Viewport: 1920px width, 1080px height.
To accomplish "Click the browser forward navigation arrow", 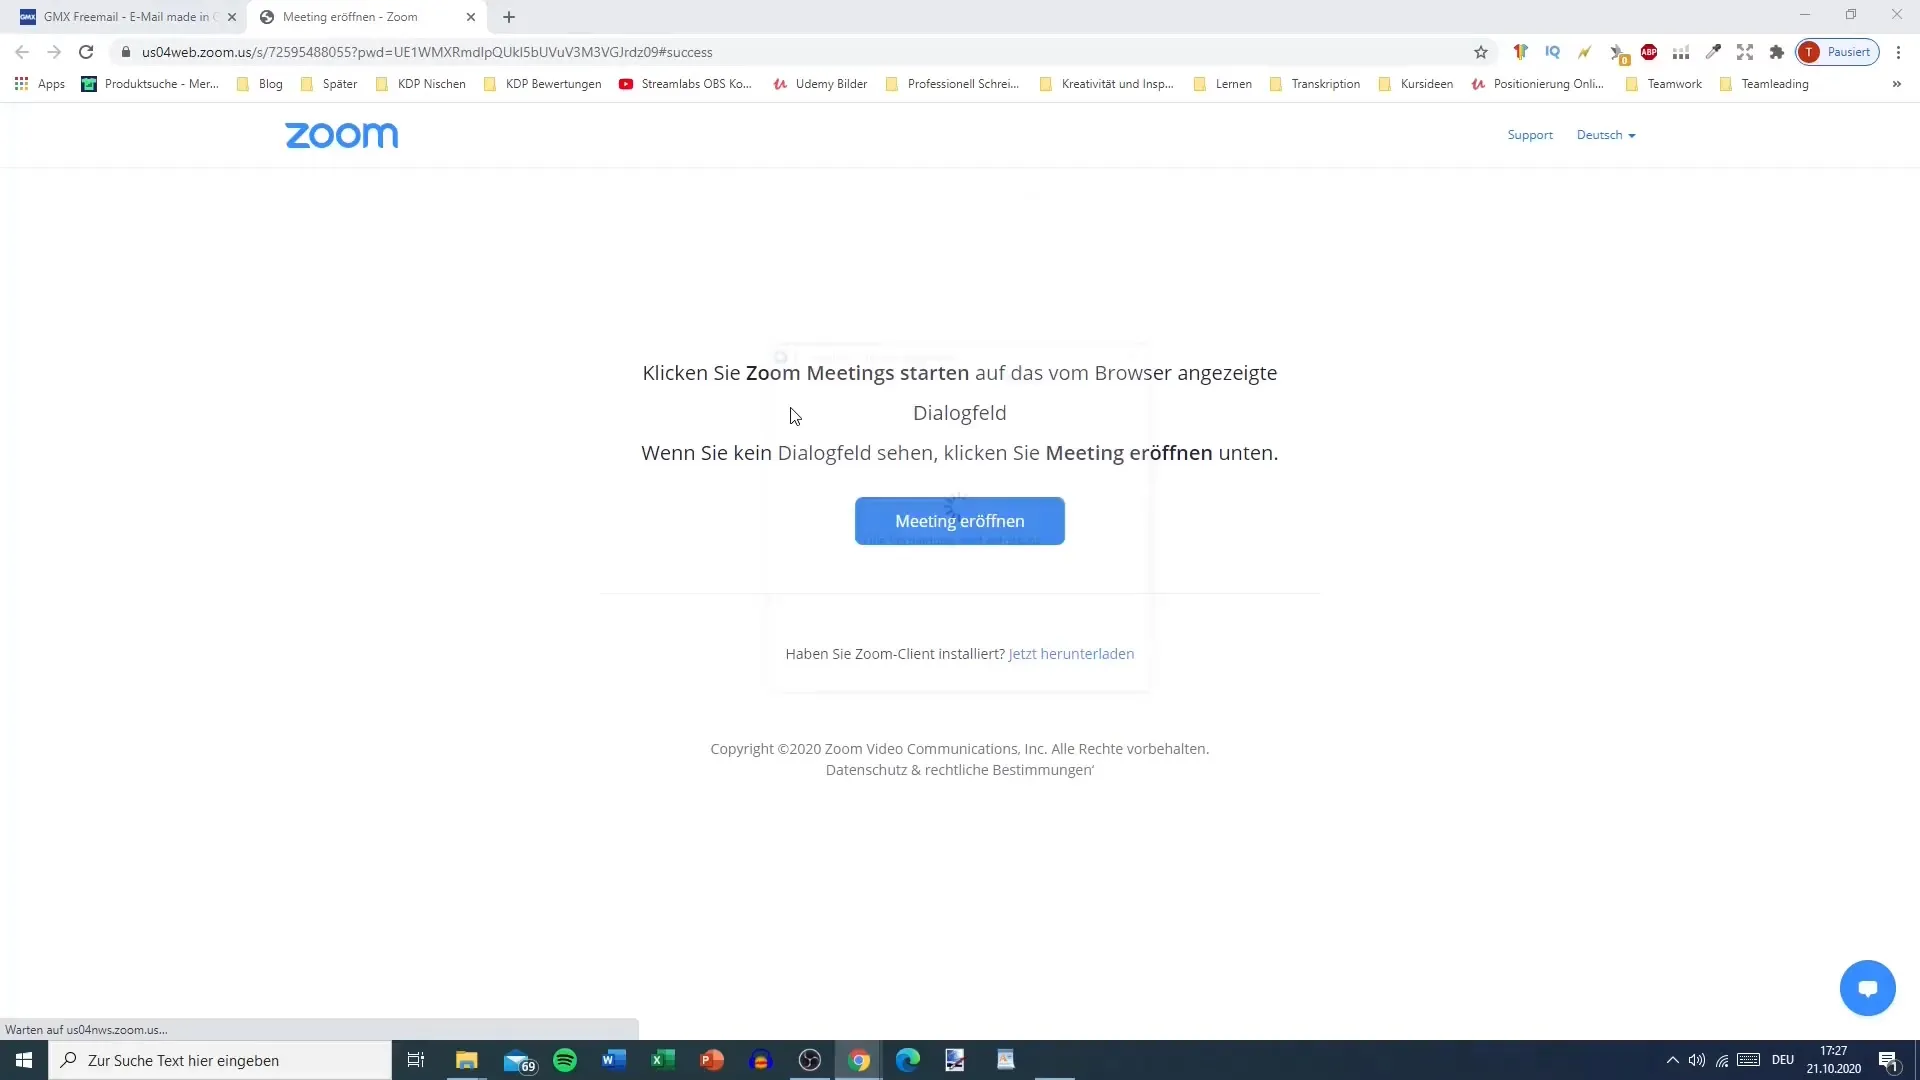I will [54, 51].
